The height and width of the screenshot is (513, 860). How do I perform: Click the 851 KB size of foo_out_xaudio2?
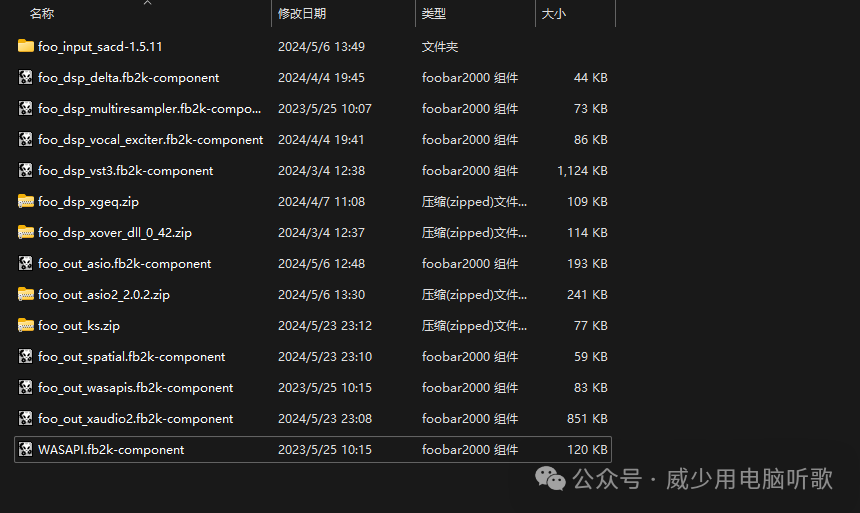pos(587,418)
